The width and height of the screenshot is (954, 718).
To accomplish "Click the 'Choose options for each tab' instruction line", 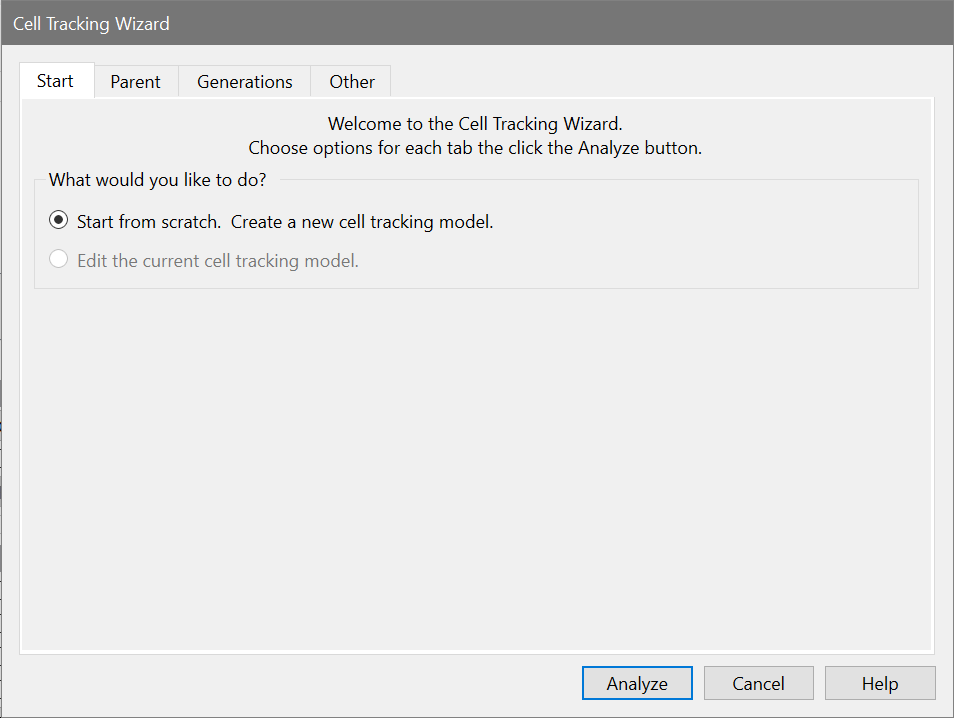I will coord(475,148).
